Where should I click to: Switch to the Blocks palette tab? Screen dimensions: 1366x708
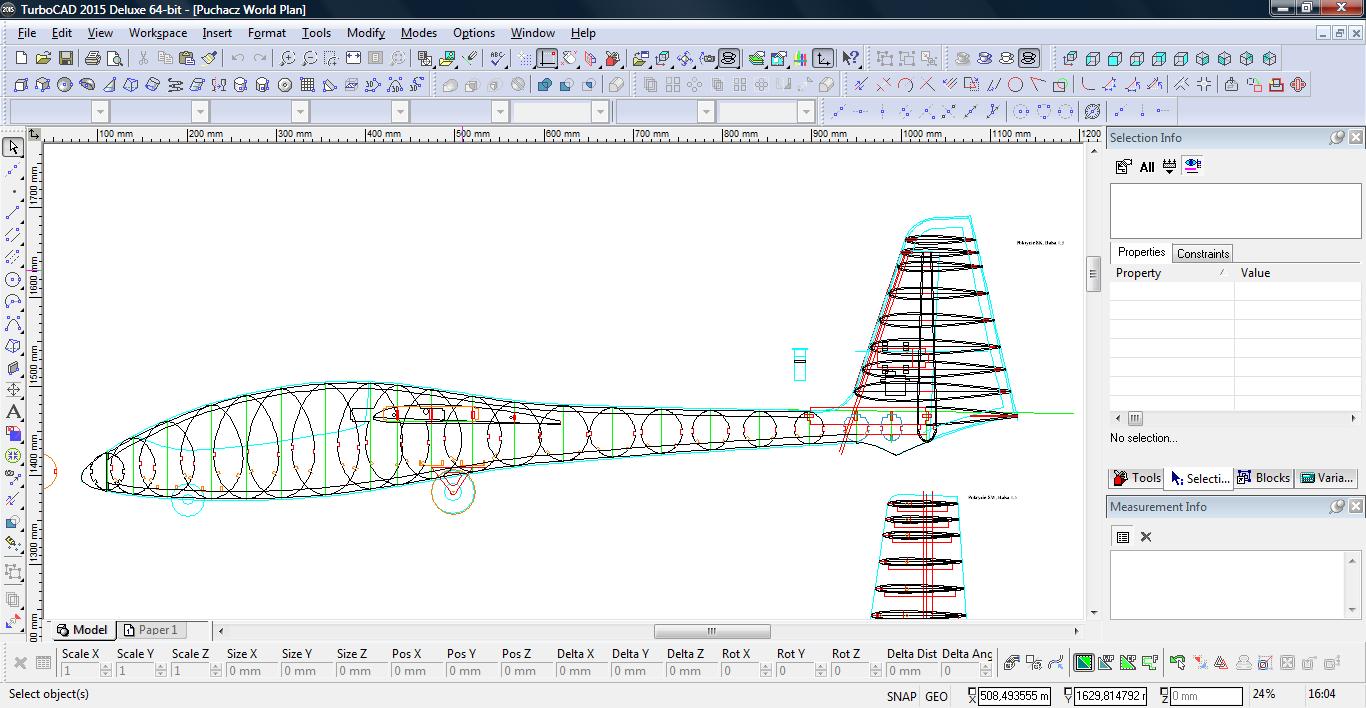[1263, 478]
